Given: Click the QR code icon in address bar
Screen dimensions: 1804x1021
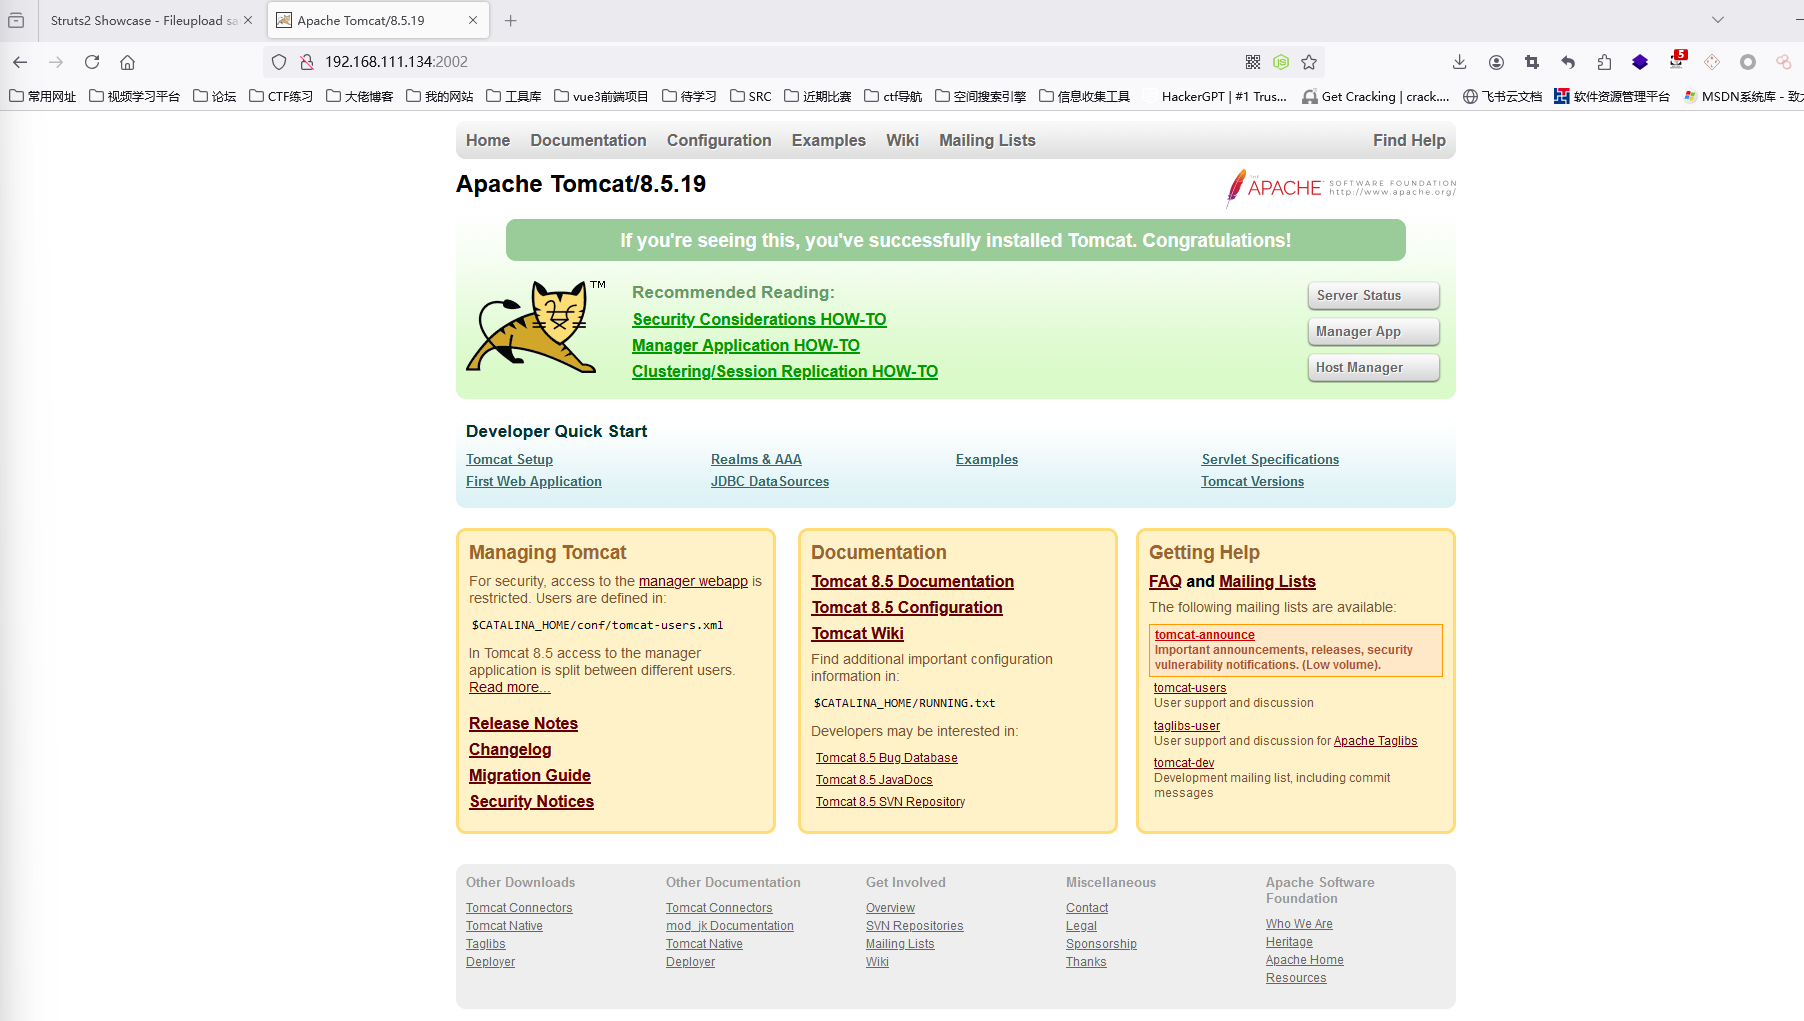Looking at the screenshot, I should click(1253, 62).
